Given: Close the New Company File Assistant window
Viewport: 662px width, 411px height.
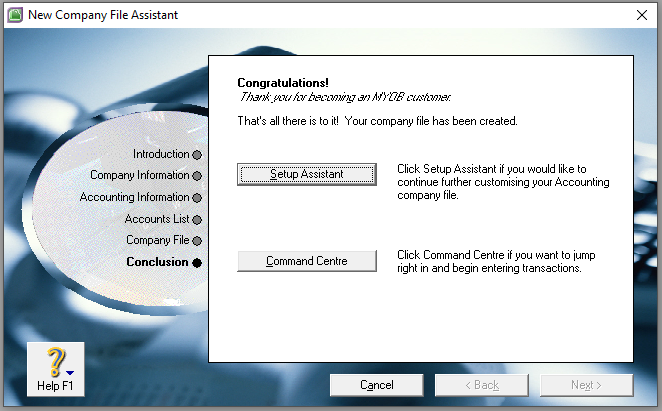Looking at the screenshot, I should (x=642, y=15).
